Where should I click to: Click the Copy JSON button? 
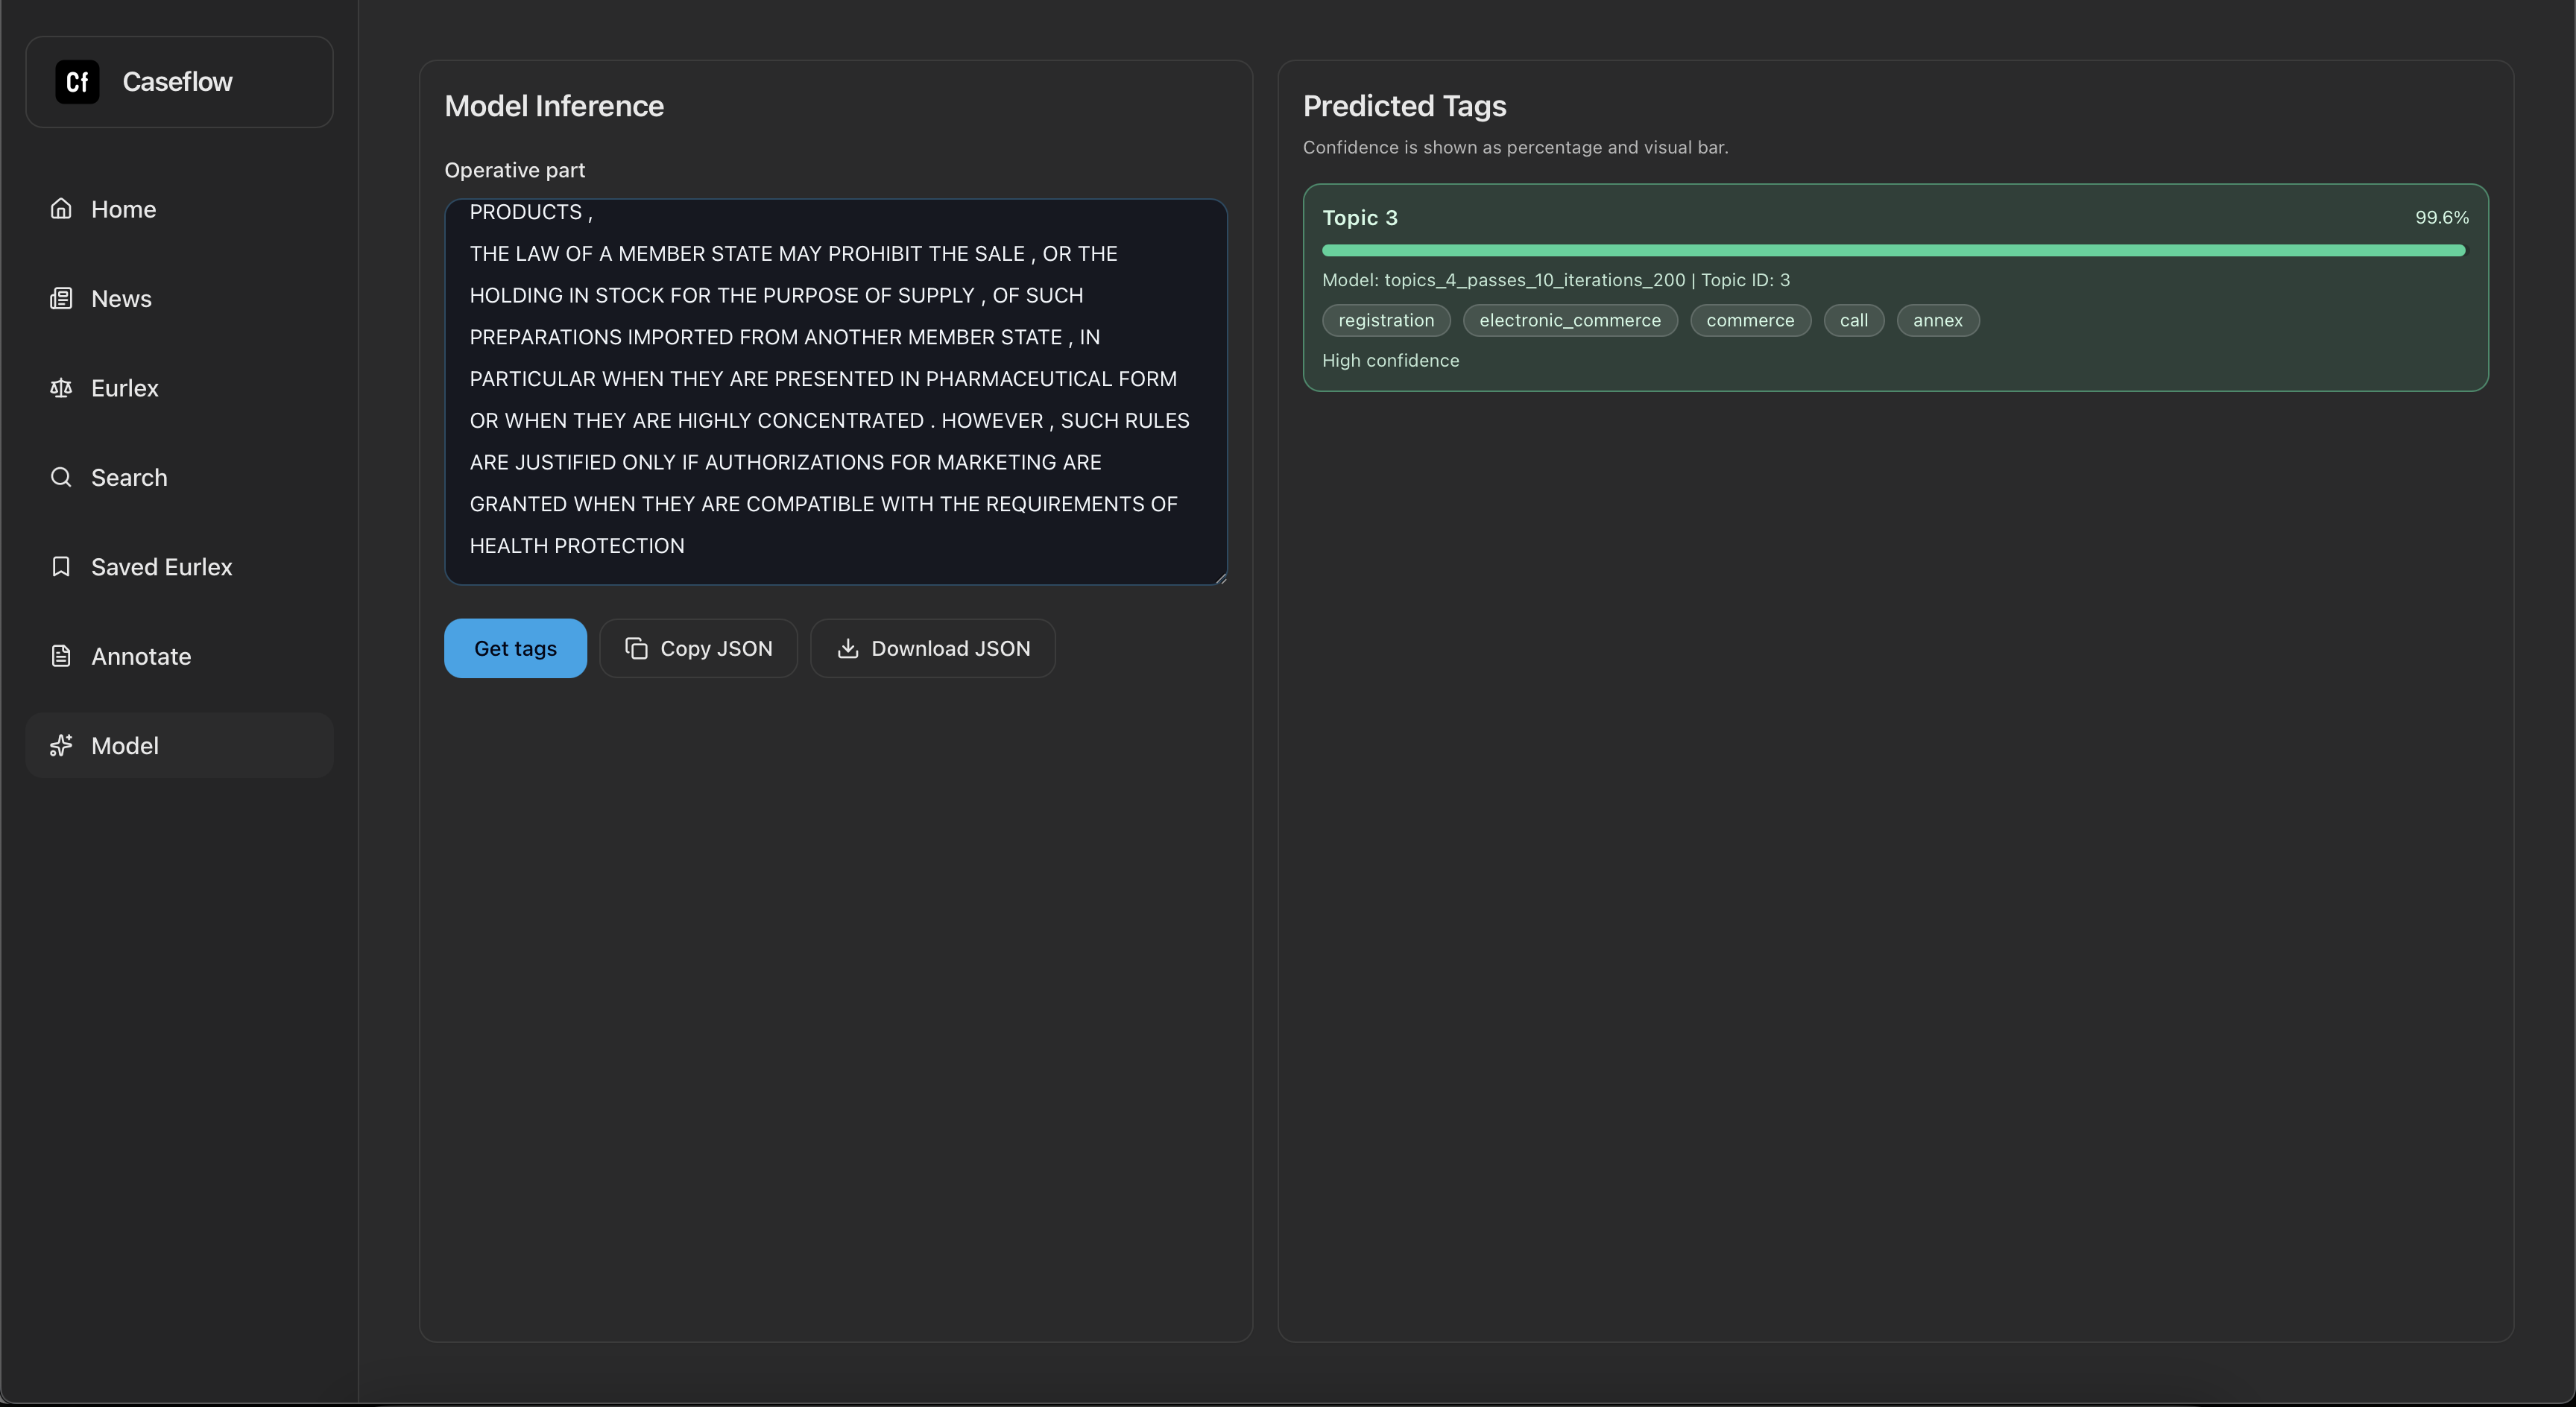pyautogui.click(x=698, y=648)
